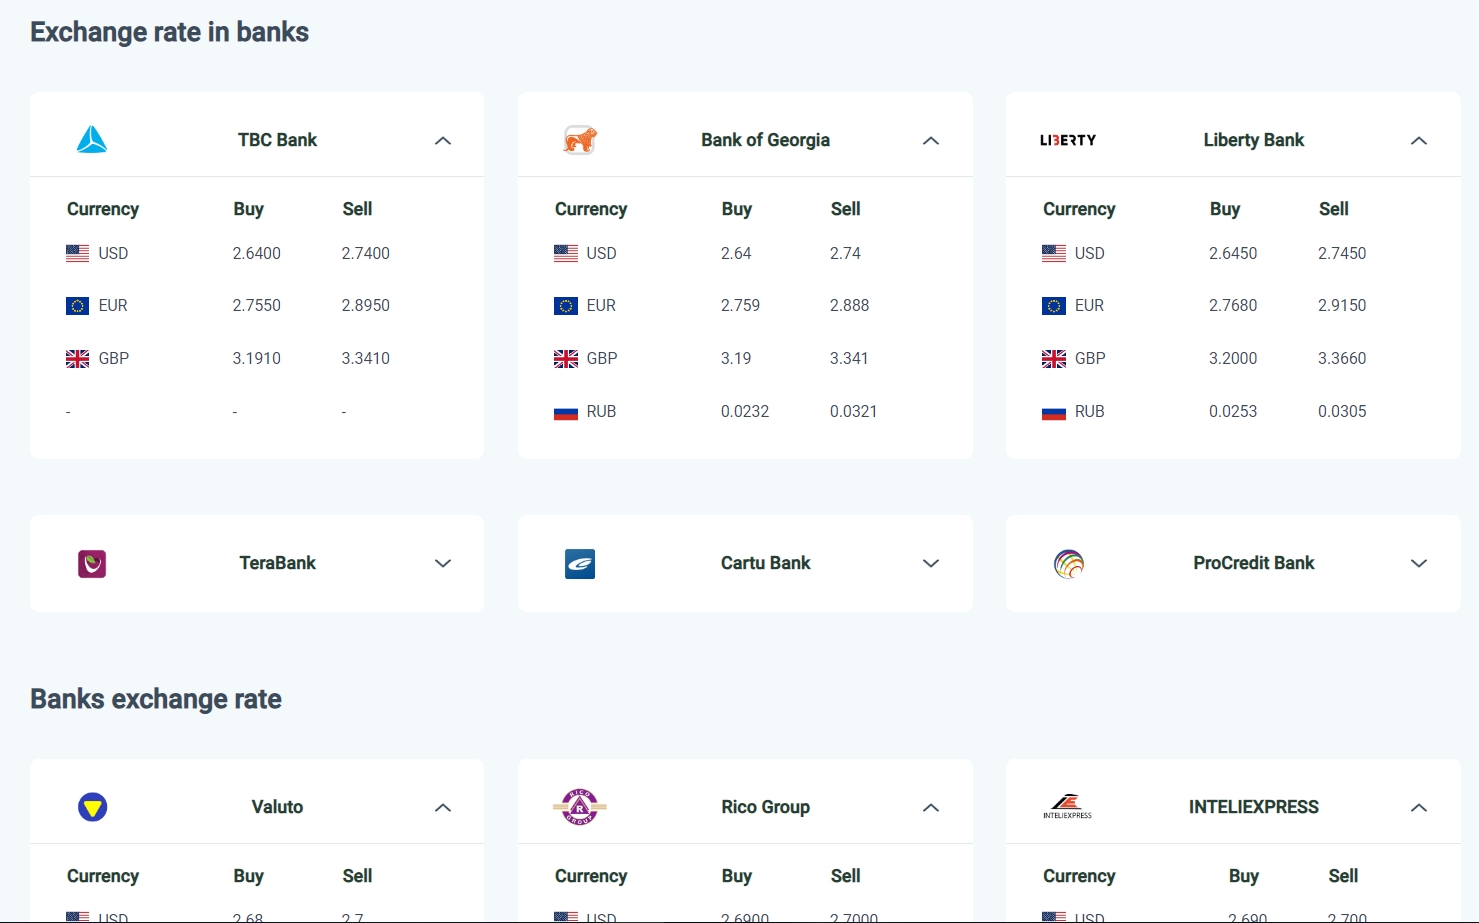
Task: Click Bank of Georgia RUB sell rate 0.0321
Action: tap(854, 411)
